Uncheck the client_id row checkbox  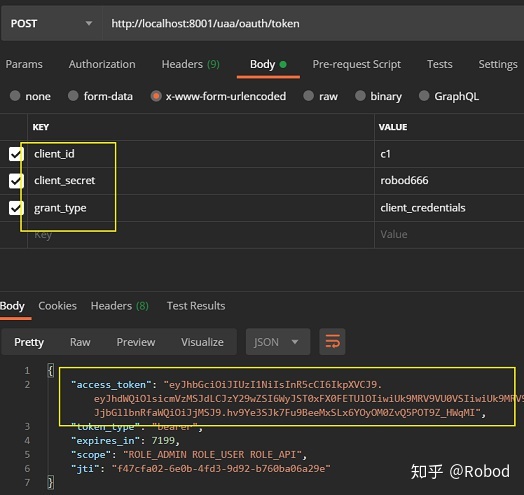point(16,154)
